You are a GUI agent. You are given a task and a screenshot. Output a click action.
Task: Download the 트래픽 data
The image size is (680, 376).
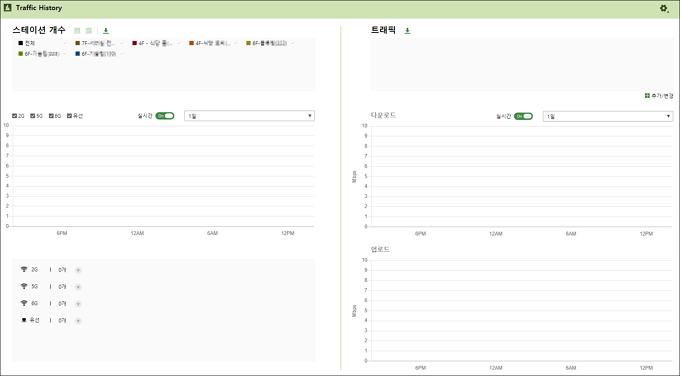[x=407, y=31]
